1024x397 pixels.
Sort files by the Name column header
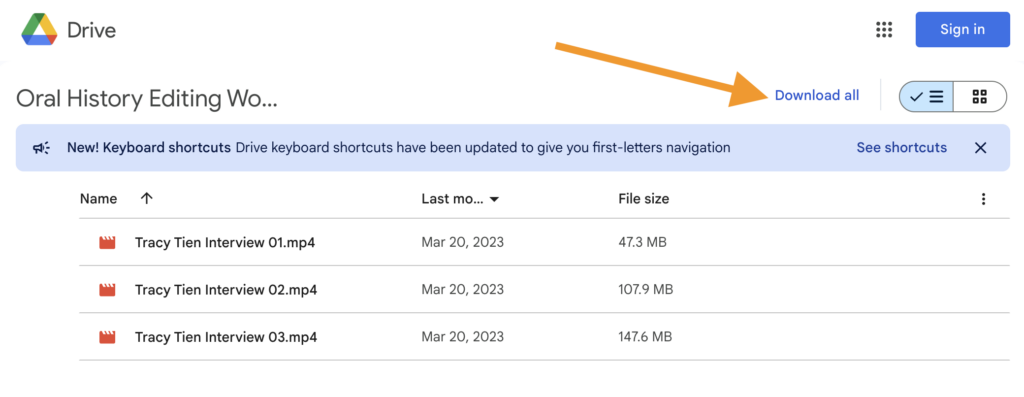[99, 198]
